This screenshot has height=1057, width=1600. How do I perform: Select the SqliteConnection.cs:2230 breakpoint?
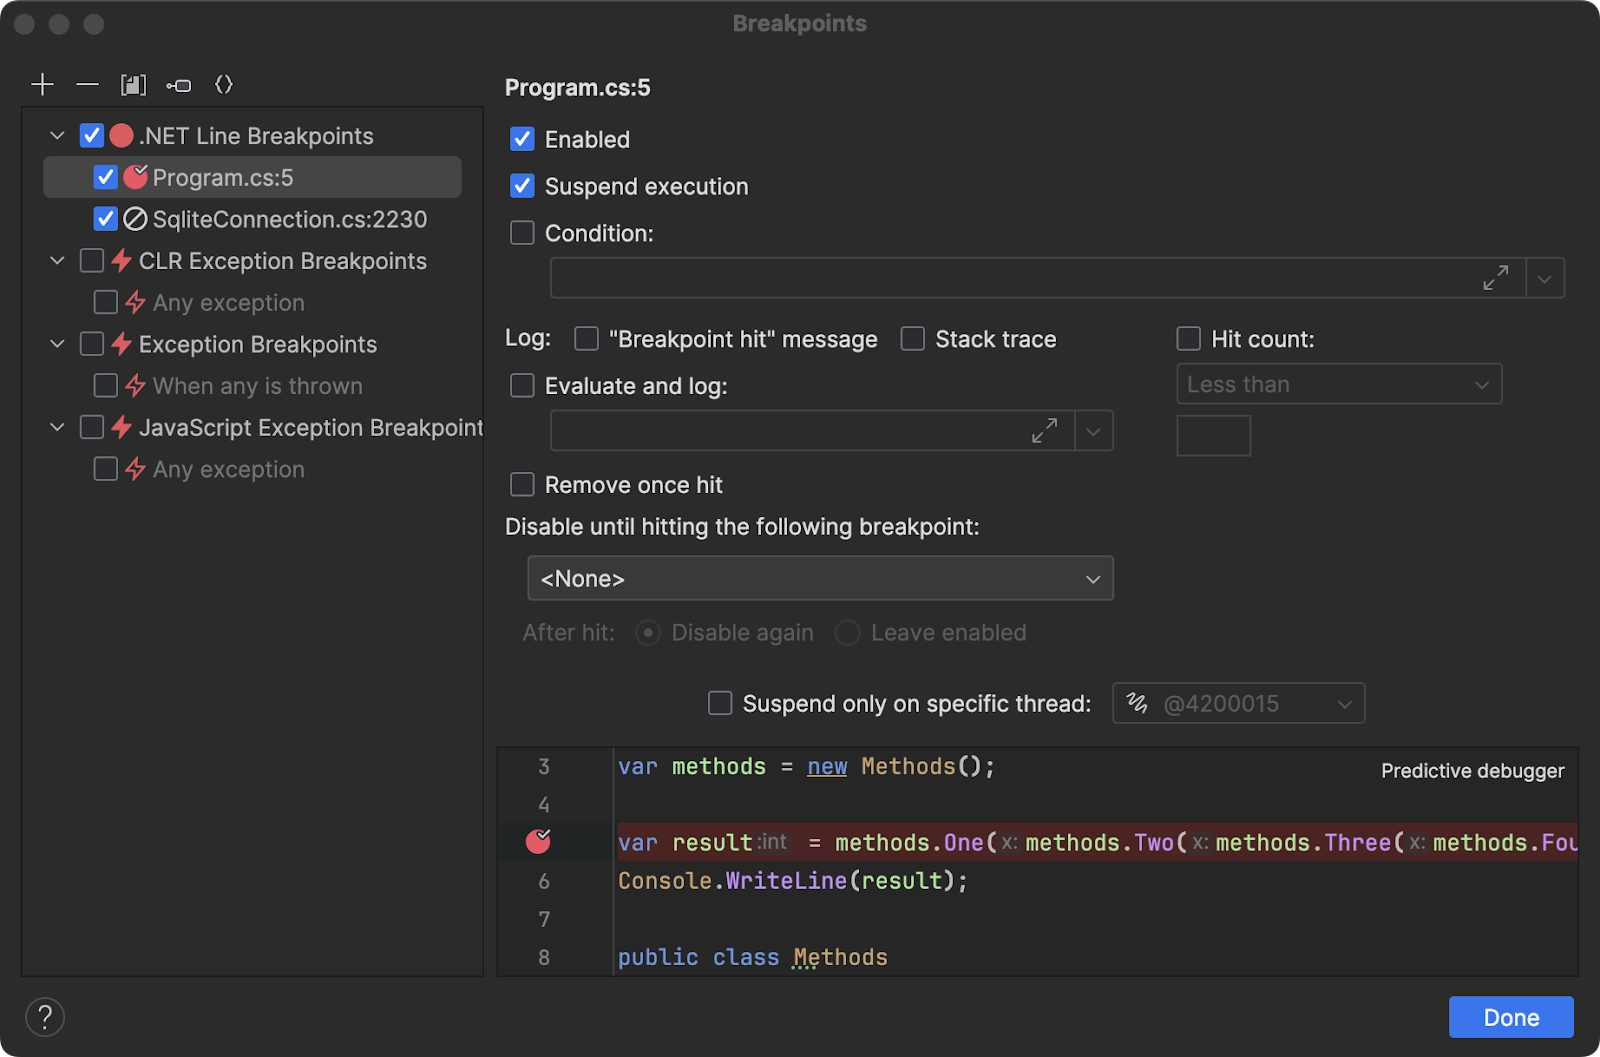[290, 219]
